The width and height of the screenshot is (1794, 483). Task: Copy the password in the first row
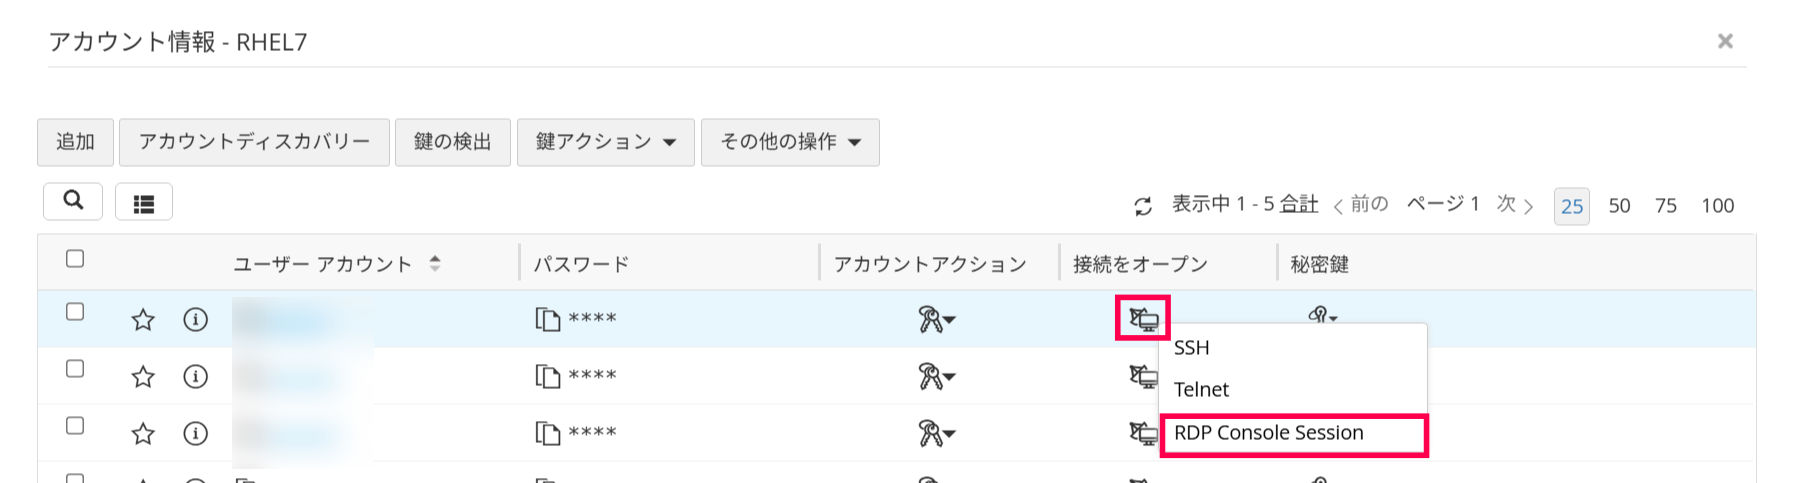tap(547, 320)
